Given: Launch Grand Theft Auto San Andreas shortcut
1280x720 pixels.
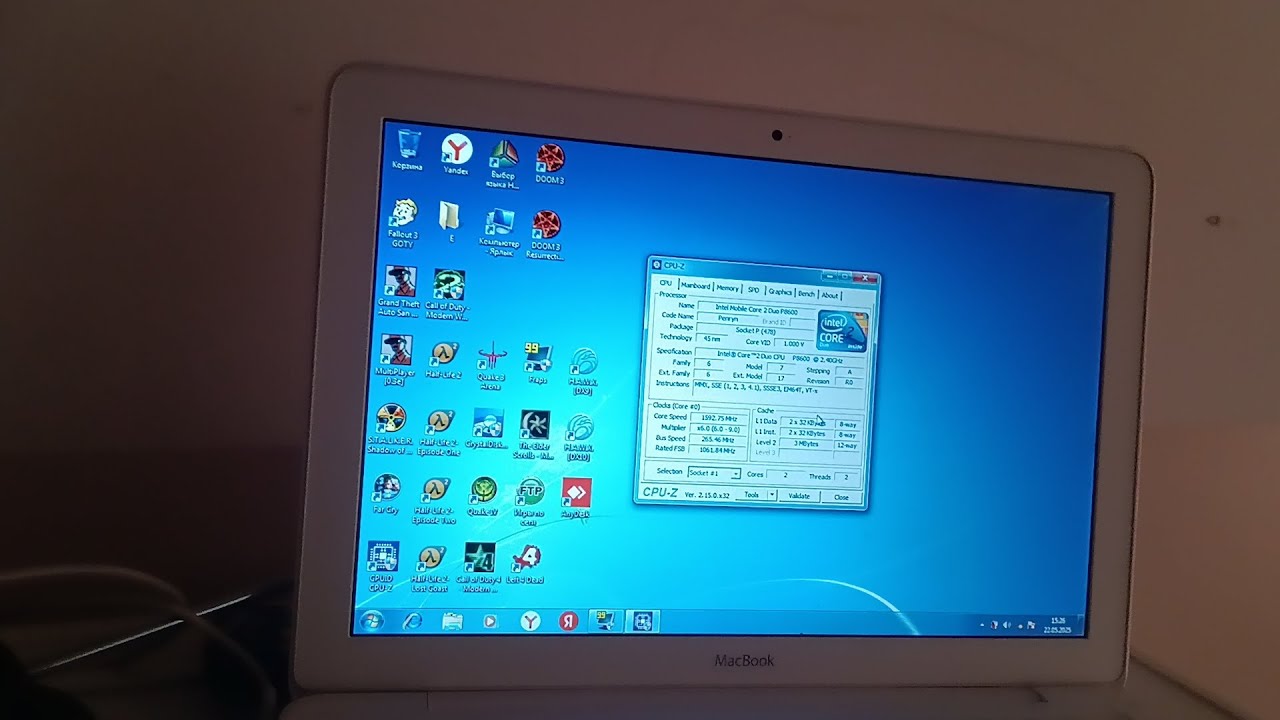Looking at the screenshot, I should tap(399, 292).
